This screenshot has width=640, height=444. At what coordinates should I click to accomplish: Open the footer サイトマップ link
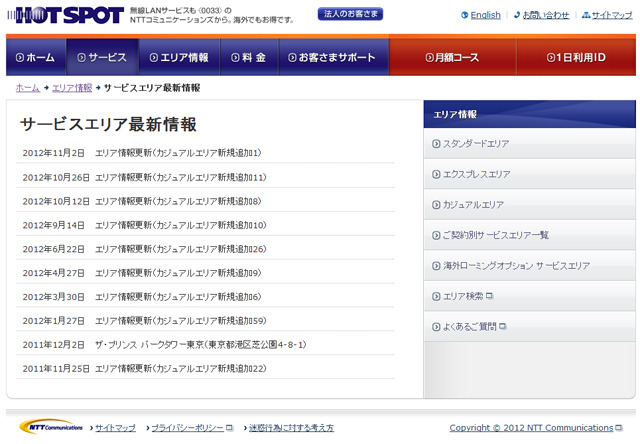(116, 428)
